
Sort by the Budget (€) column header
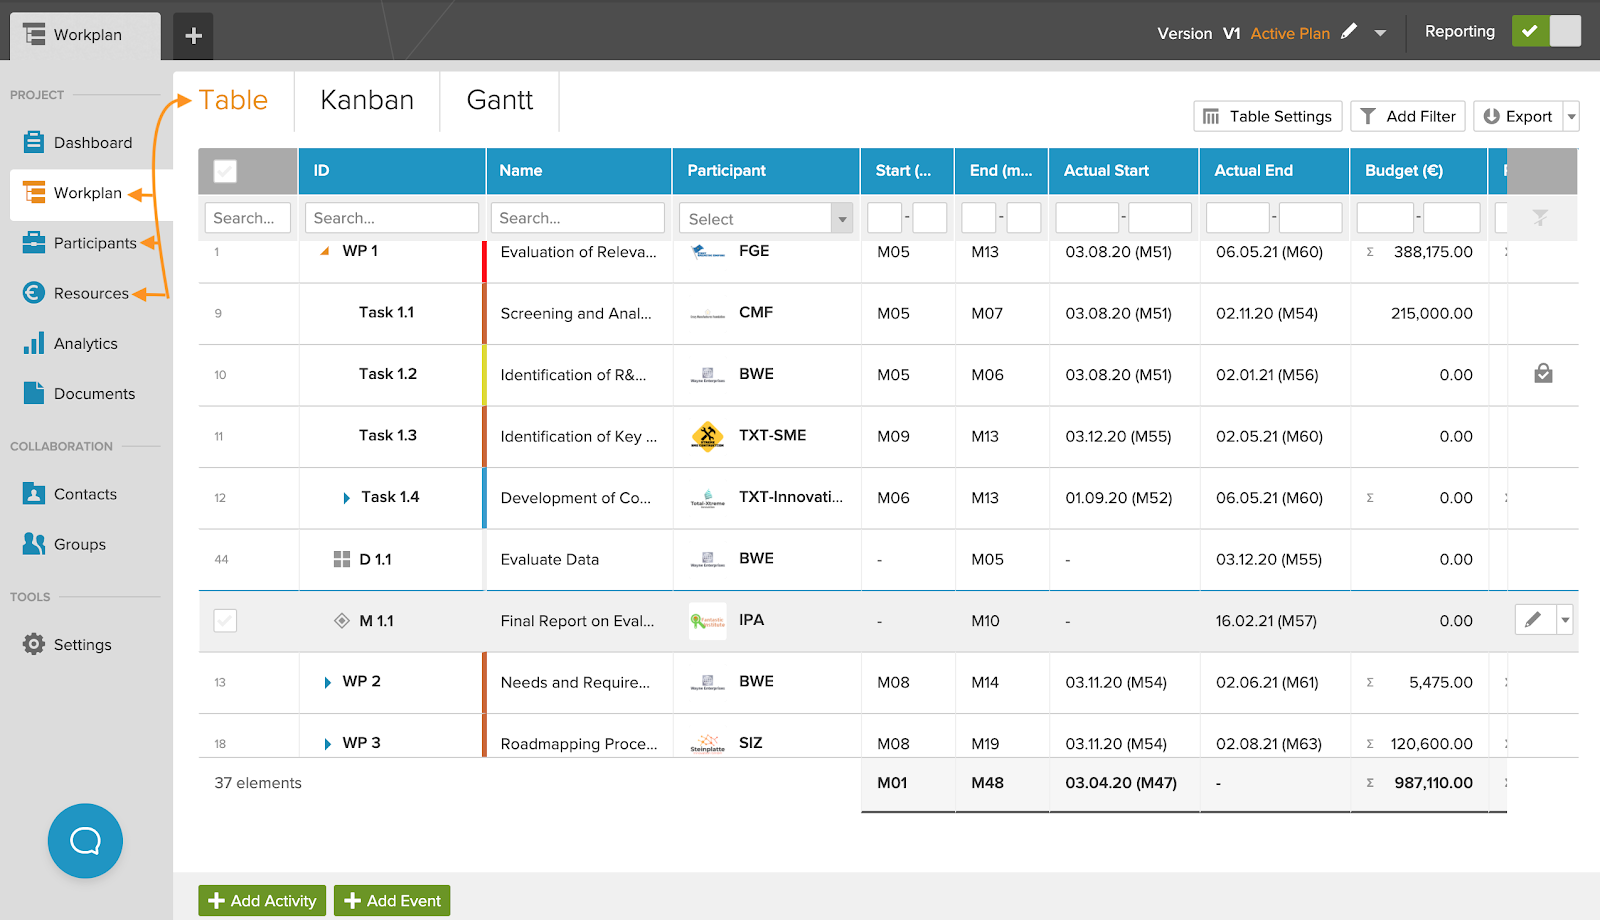1419,171
